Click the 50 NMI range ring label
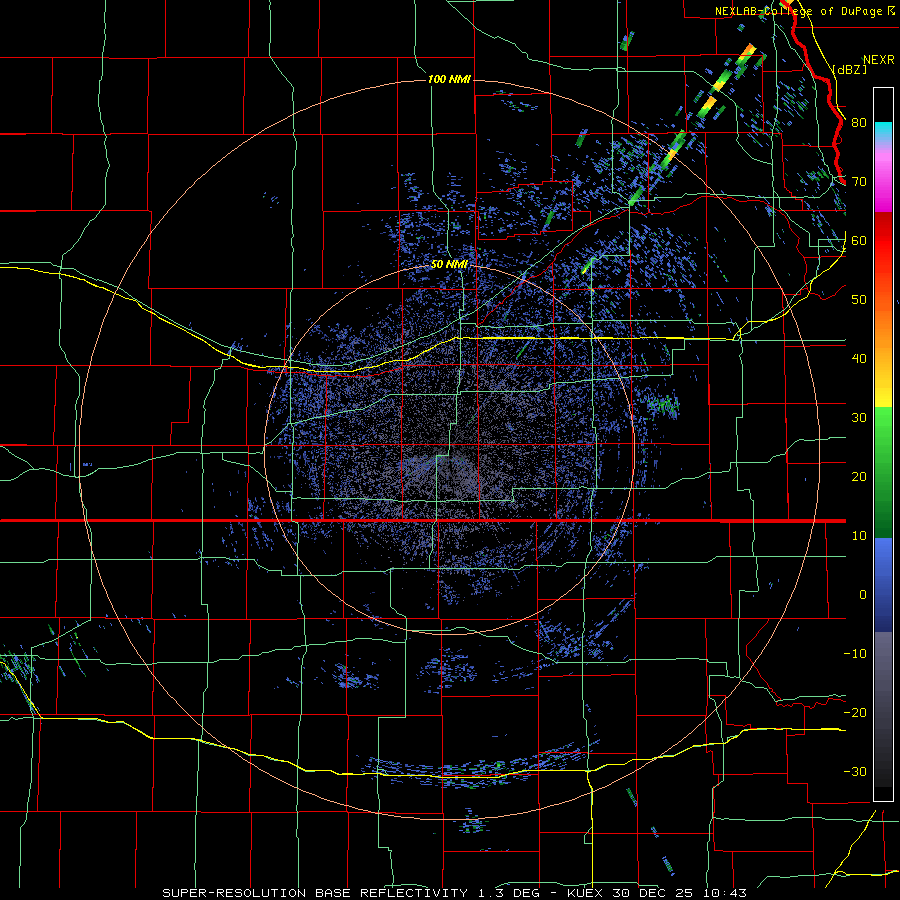900x900 pixels. pyautogui.click(x=449, y=264)
